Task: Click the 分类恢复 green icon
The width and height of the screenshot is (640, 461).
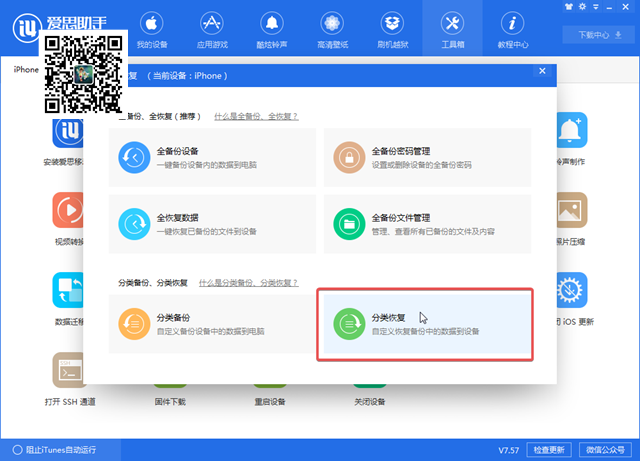Action: pos(349,324)
